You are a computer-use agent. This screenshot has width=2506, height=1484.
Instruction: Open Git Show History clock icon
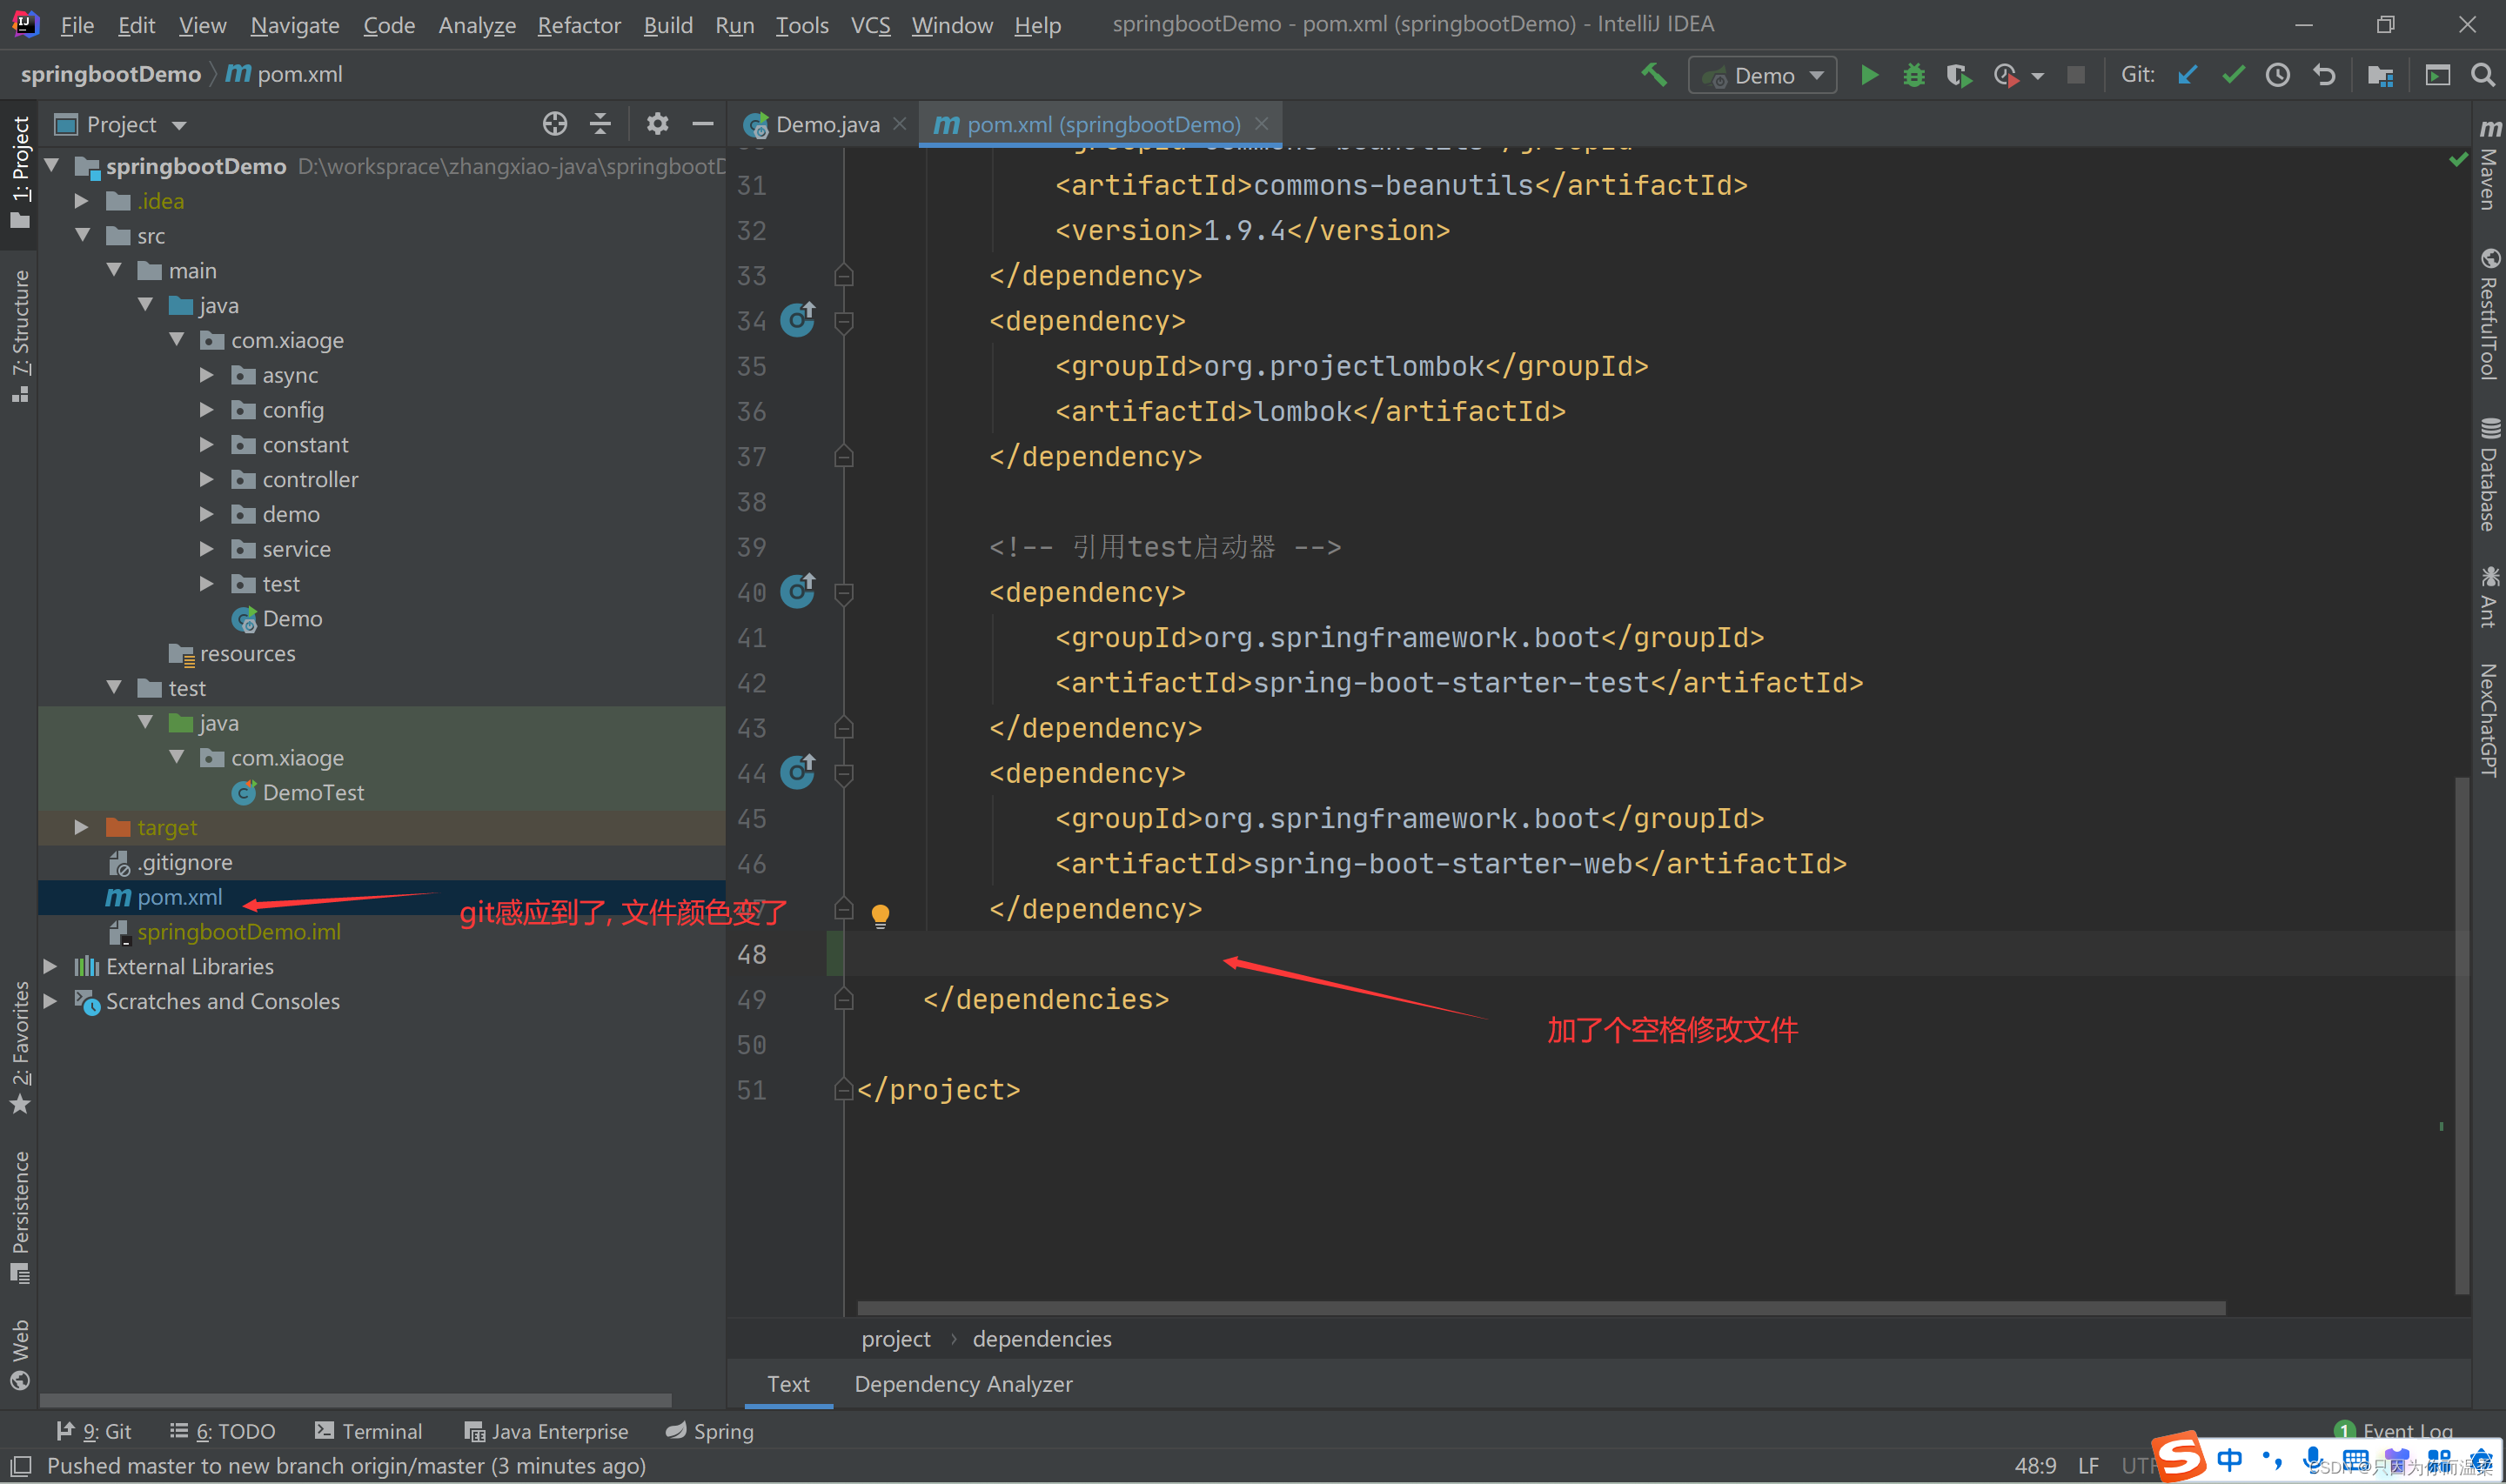coord(2277,76)
